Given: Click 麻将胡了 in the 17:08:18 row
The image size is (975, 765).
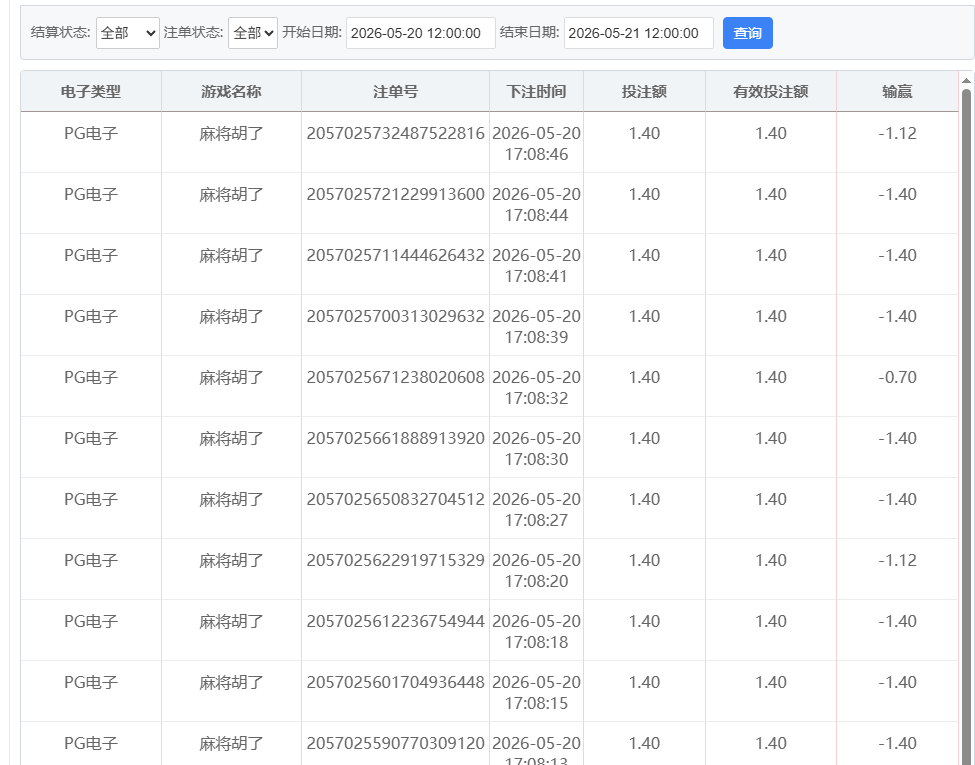Looking at the screenshot, I should tap(231, 621).
